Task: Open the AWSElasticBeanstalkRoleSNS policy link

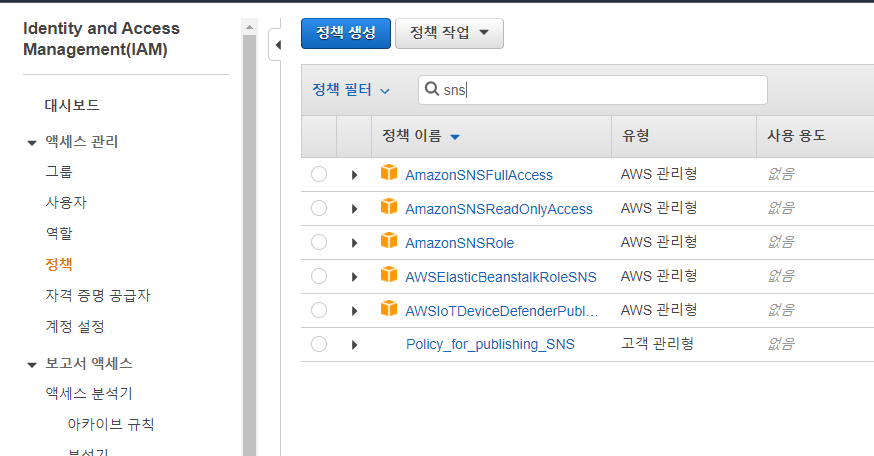Action: (x=501, y=277)
